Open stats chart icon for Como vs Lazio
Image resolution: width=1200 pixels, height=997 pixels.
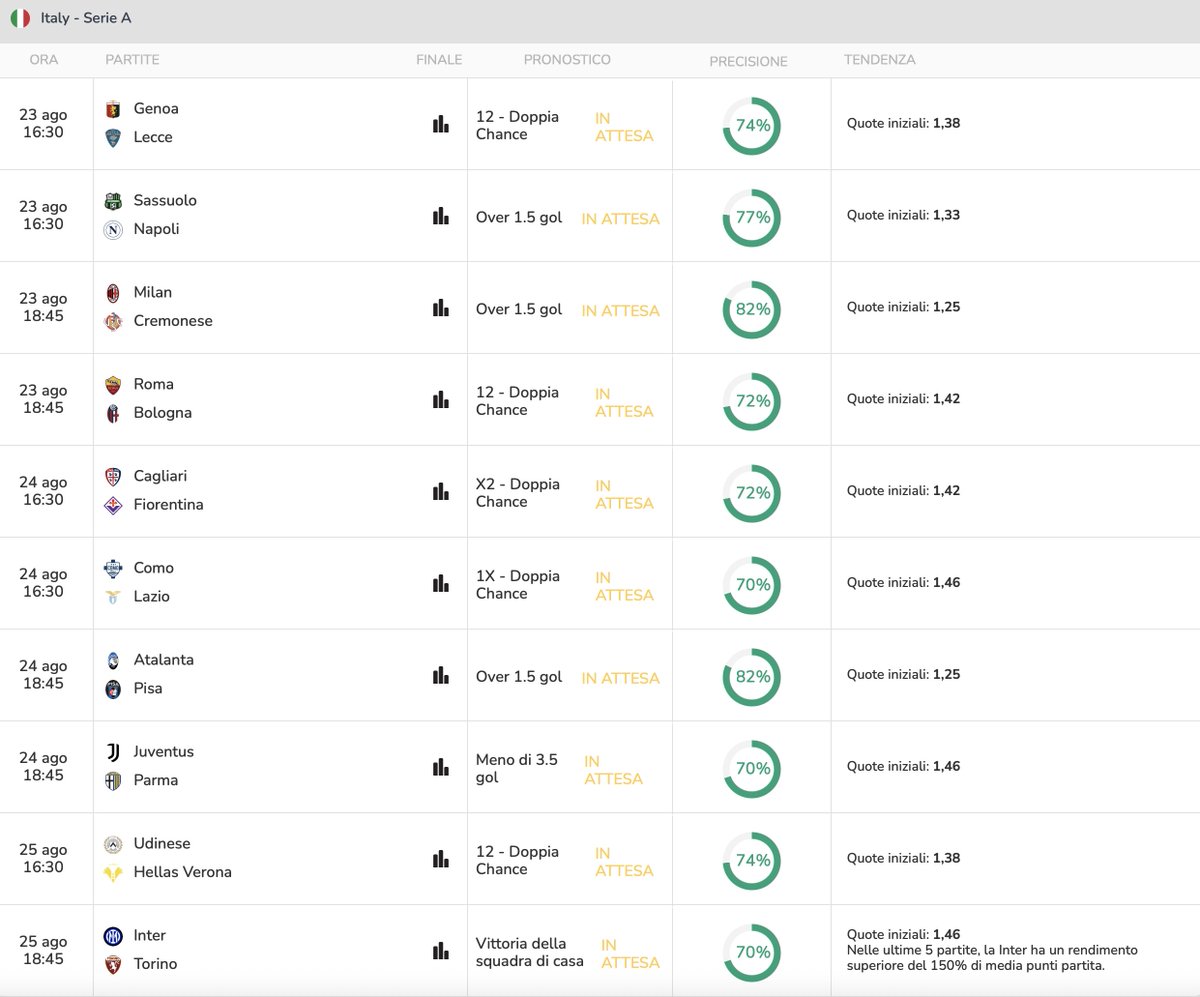click(x=440, y=583)
